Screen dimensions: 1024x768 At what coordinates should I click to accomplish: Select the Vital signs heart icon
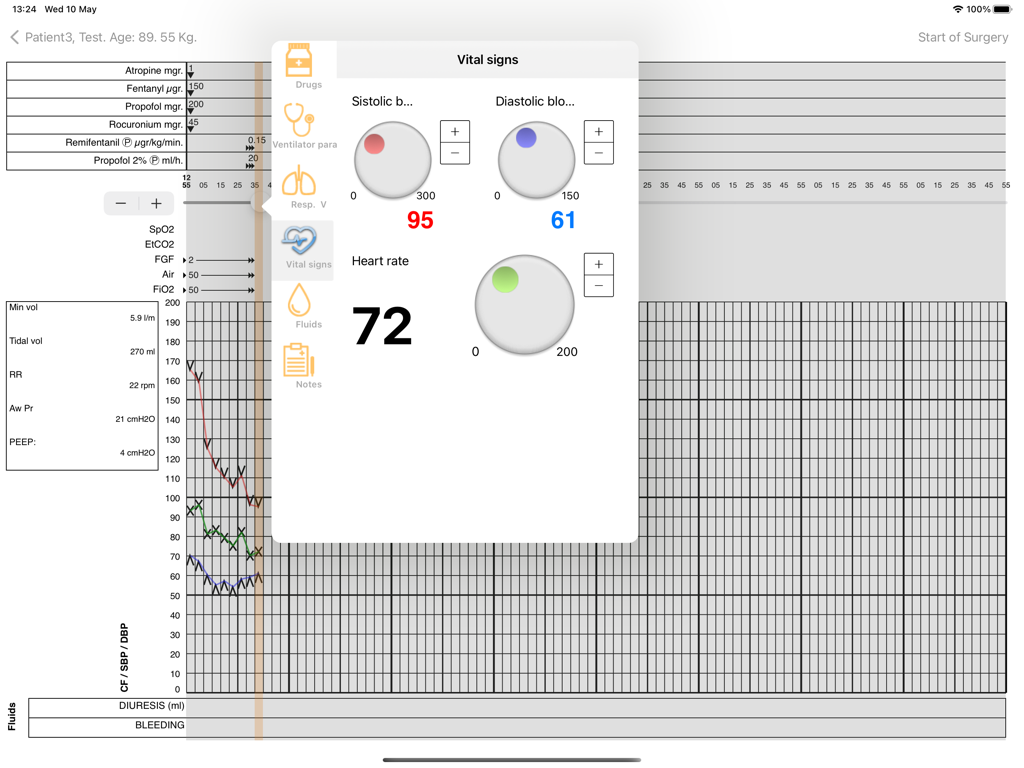[x=300, y=240]
